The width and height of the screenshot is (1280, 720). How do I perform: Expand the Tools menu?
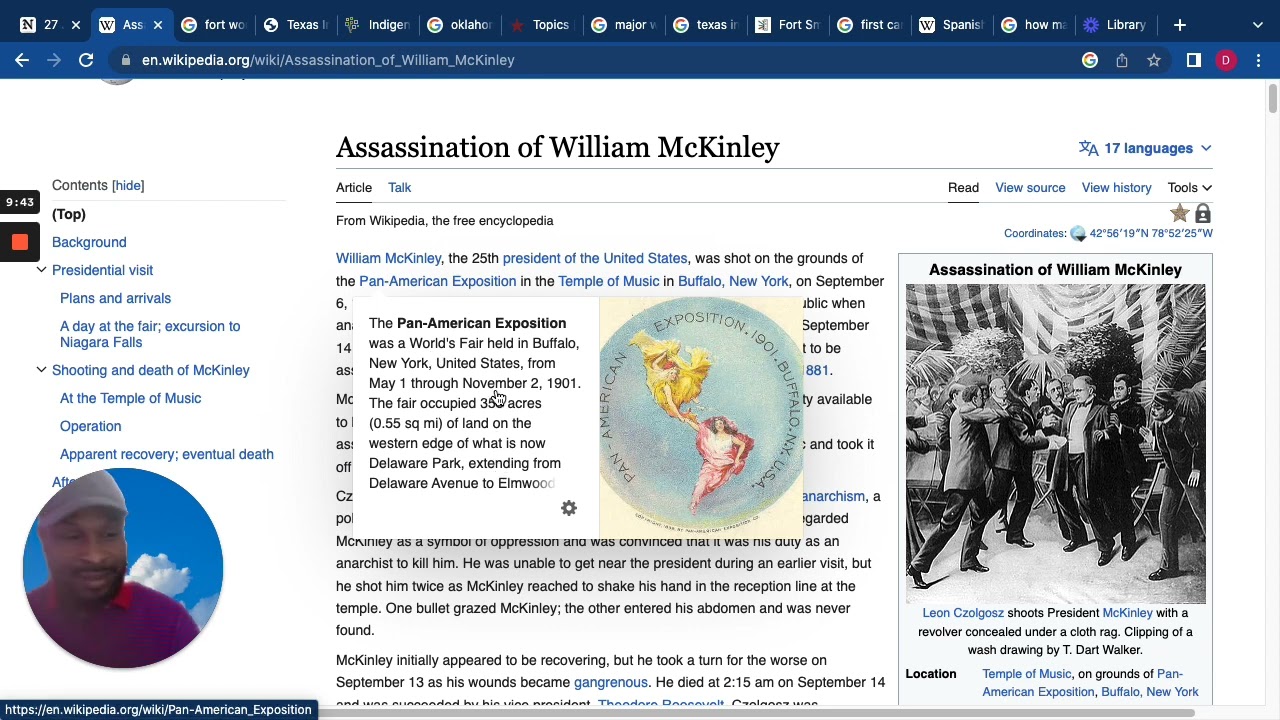coord(1189,187)
